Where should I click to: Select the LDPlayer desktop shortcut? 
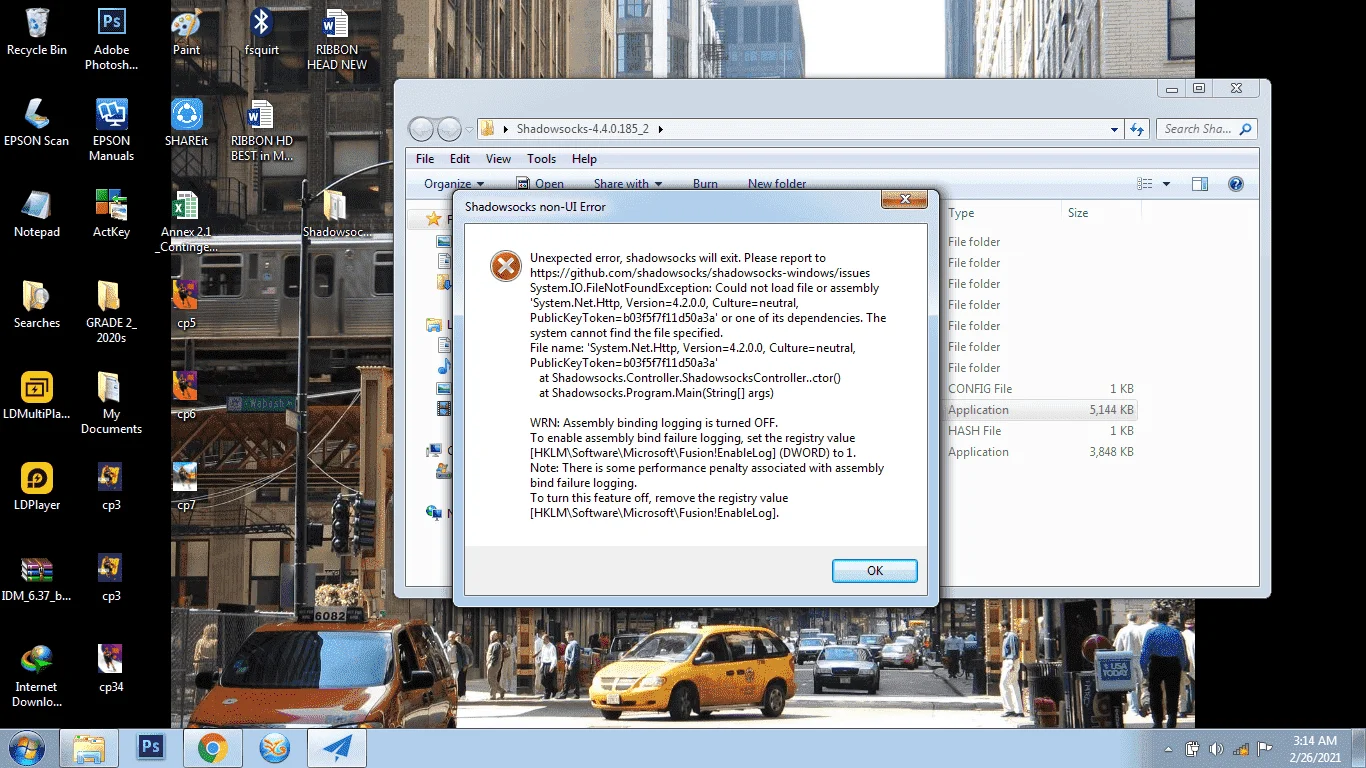[x=37, y=487]
